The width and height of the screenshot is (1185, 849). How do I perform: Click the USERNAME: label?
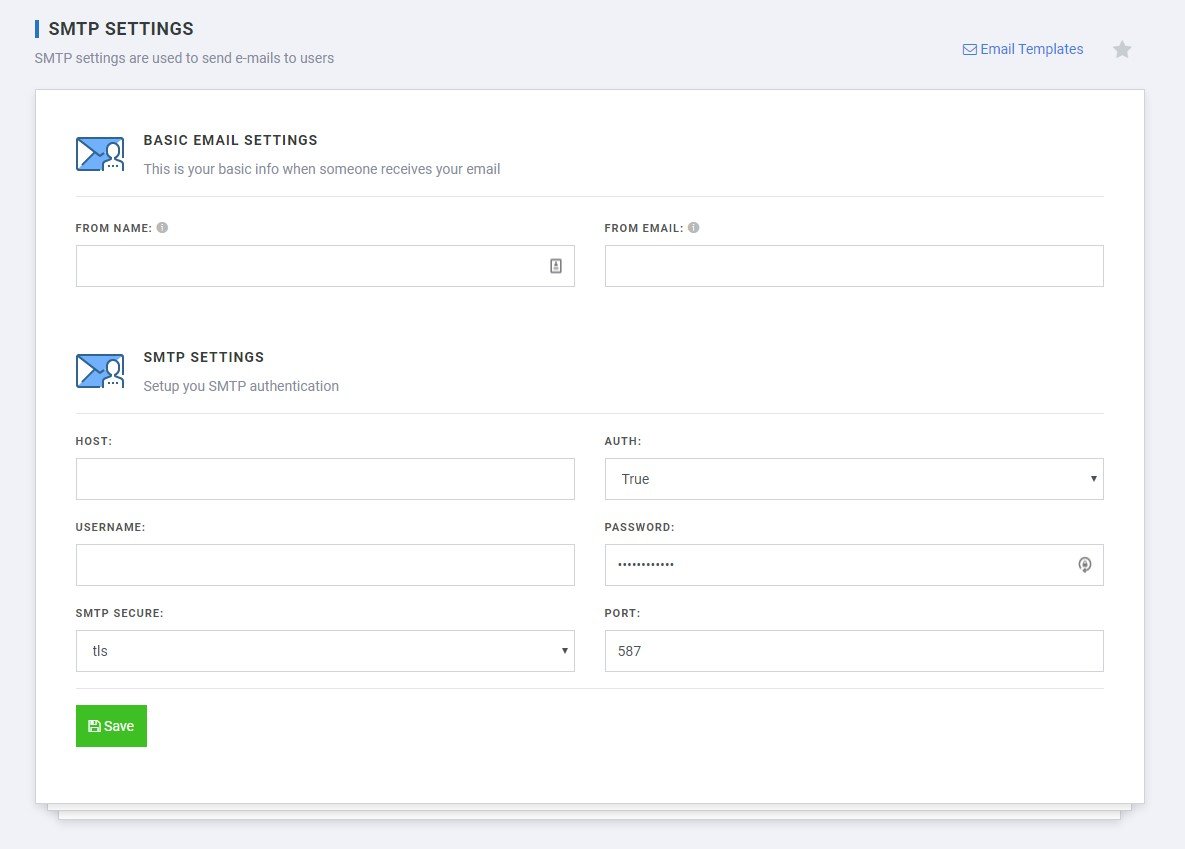click(110, 527)
